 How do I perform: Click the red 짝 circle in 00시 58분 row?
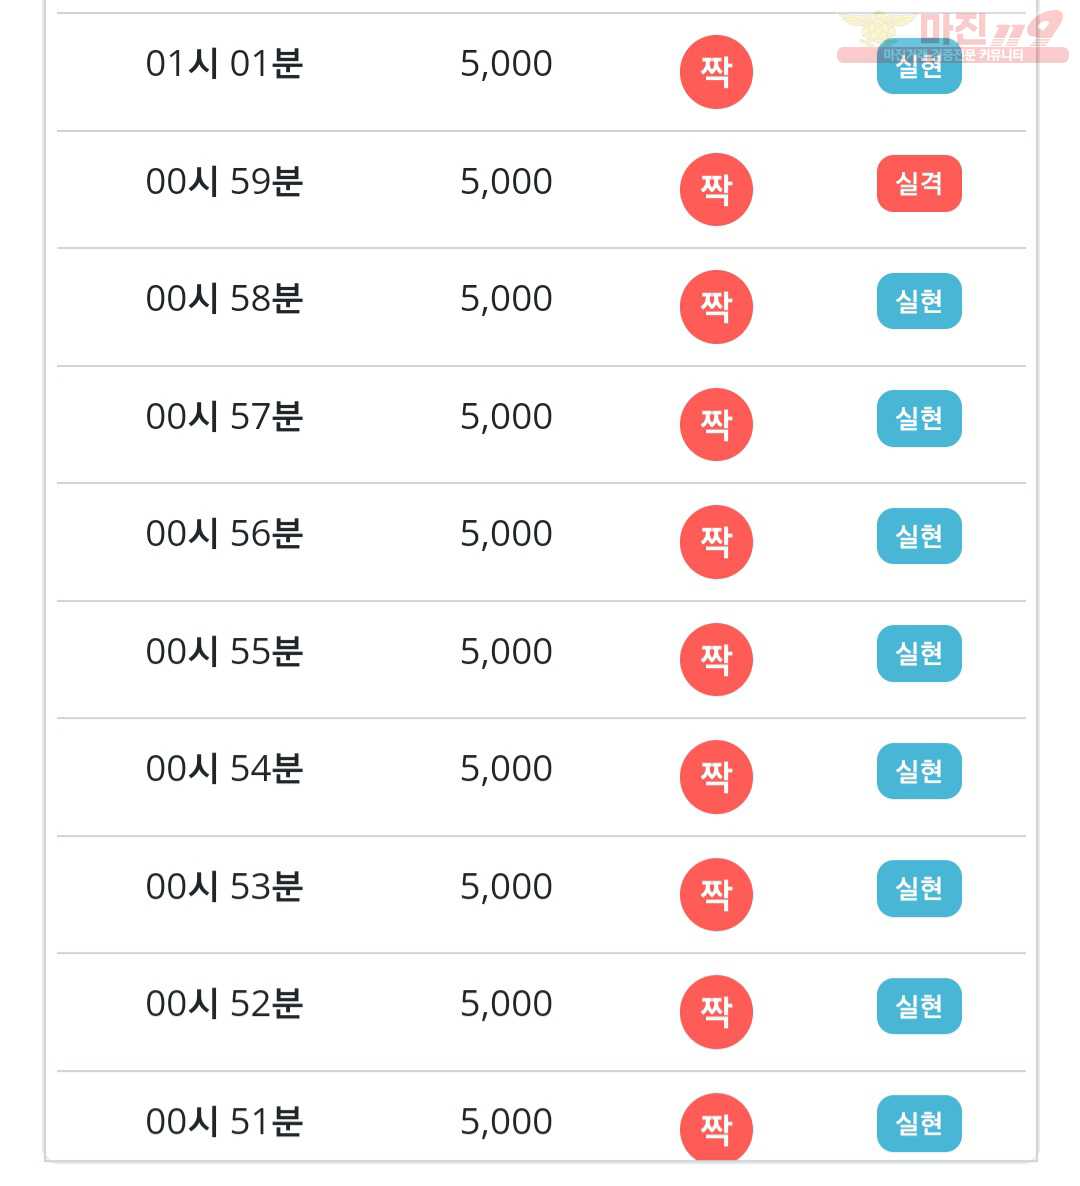(x=715, y=306)
